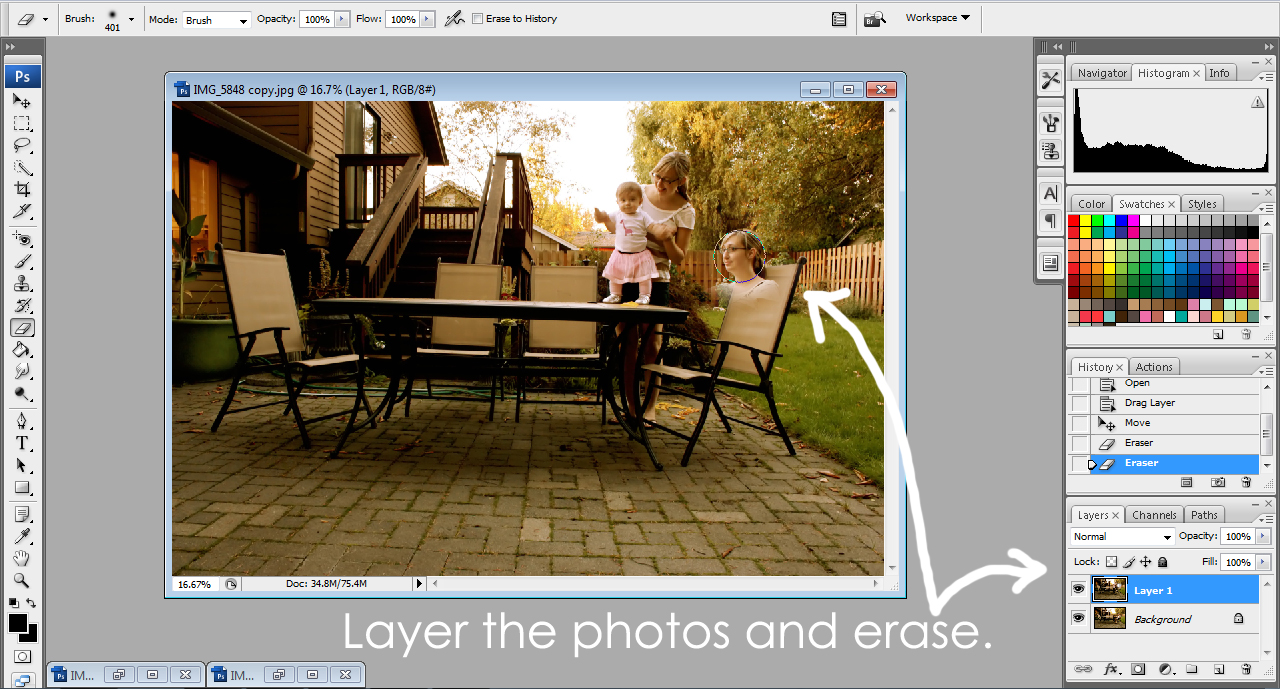Viewport: 1280px width, 689px height.
Task: Toggle Lock transparent pixels for Layer 1
Action: click(x=1113, y=561)
